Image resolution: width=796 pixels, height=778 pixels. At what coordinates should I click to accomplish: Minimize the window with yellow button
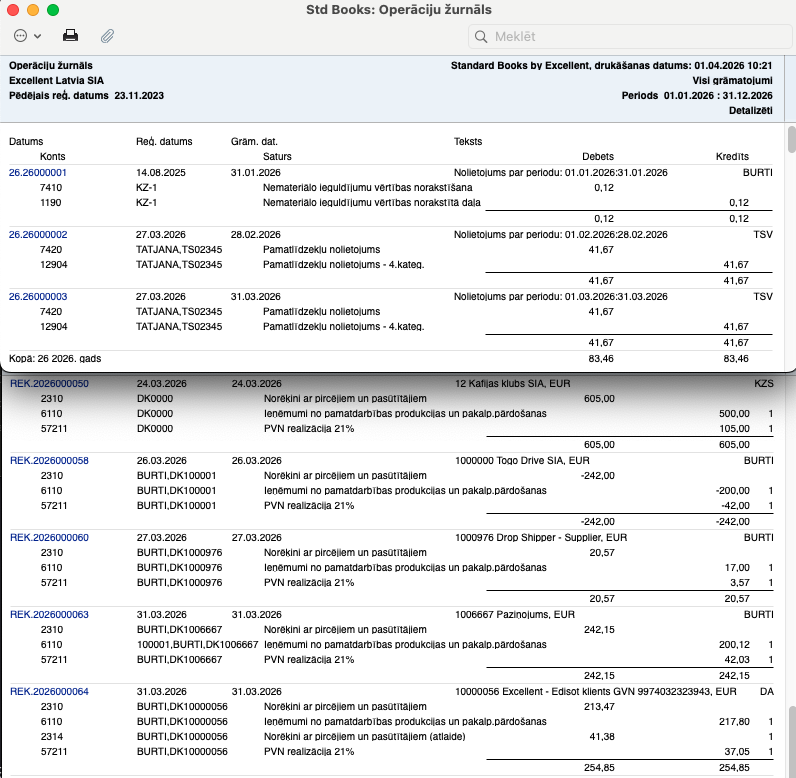[x=33, y=9]
